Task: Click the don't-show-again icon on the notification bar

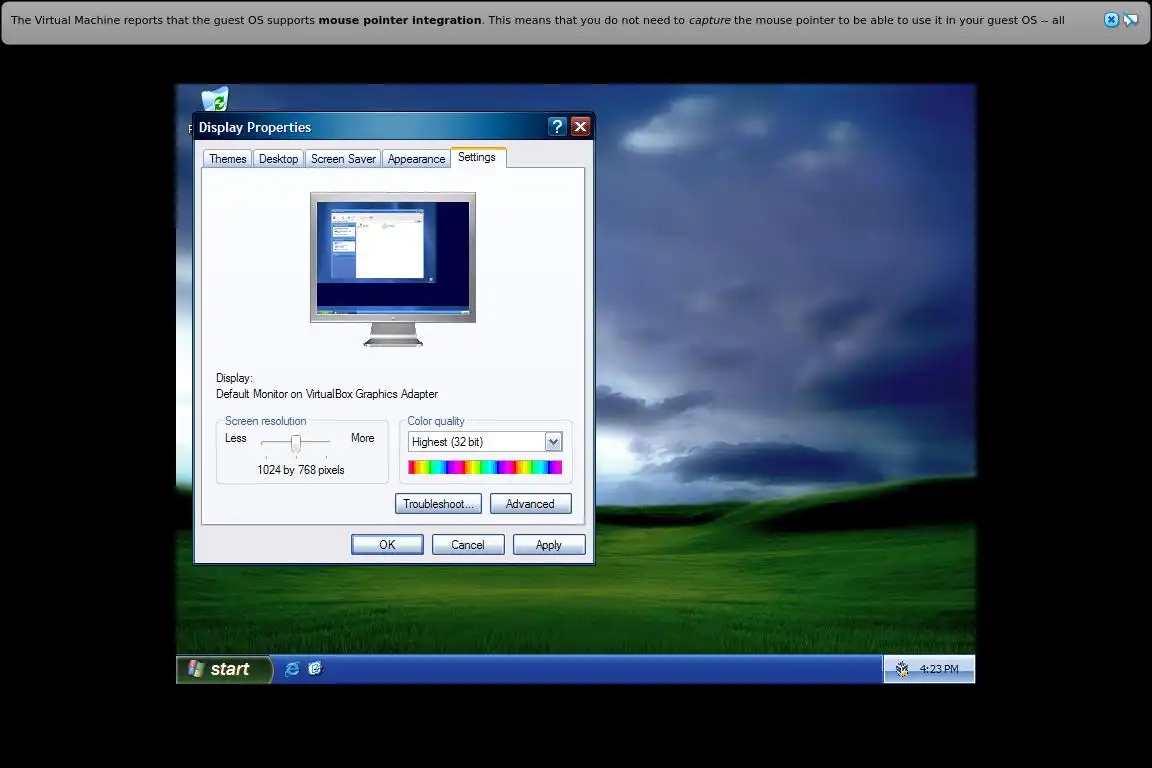Action: pyautogui.click(x=1131, y=20)
